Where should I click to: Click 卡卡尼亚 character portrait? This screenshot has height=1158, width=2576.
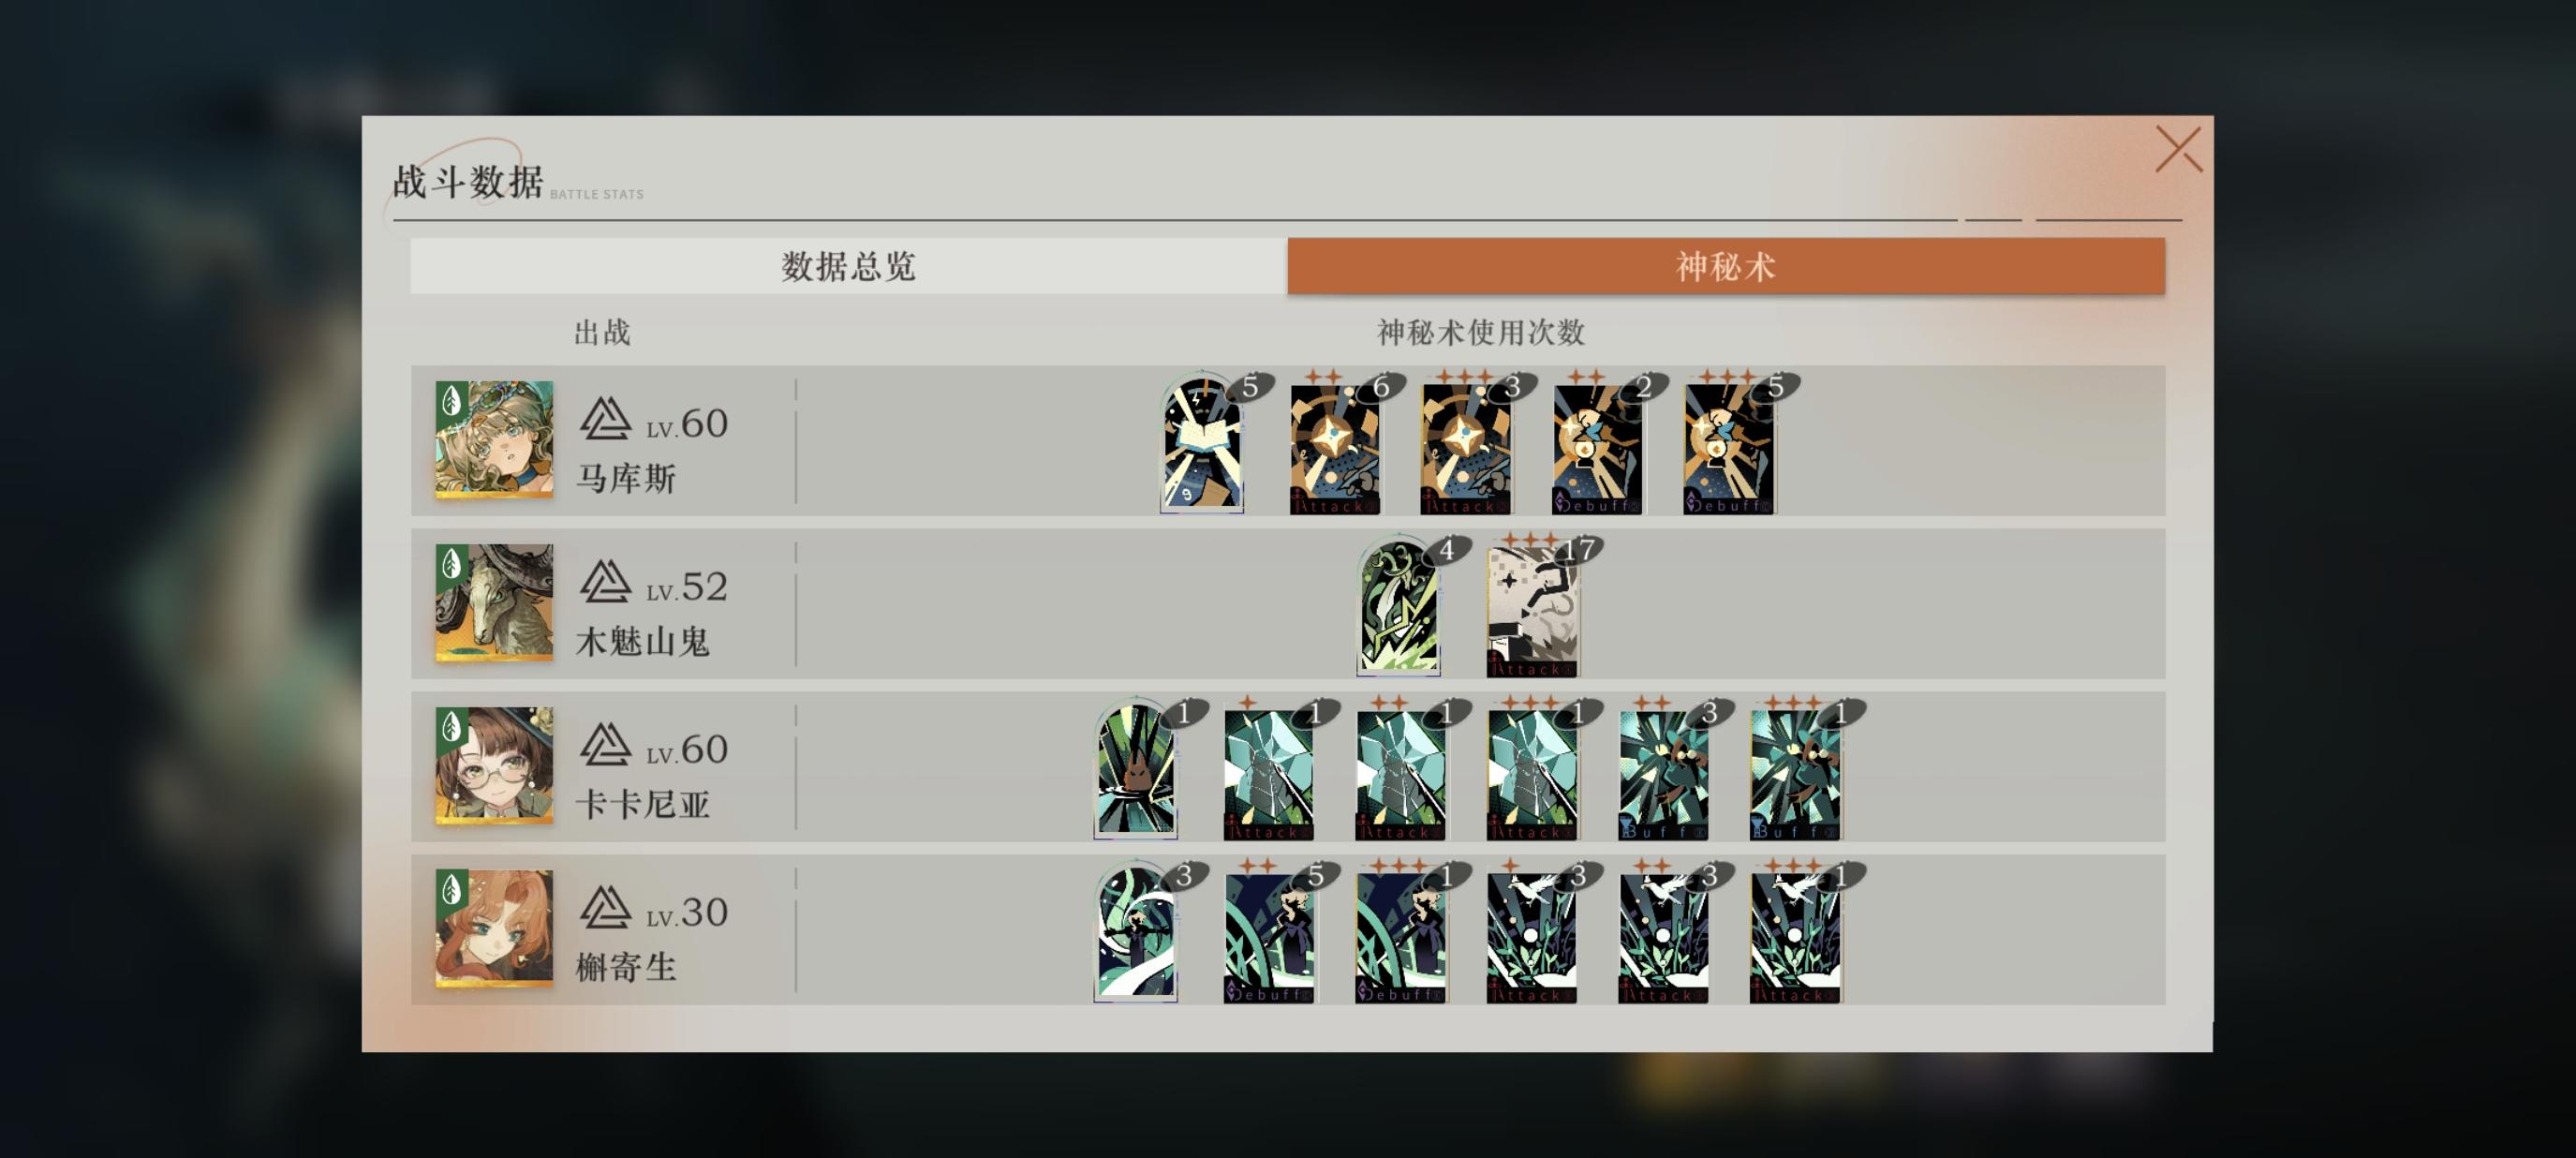[x=494, y=765]
